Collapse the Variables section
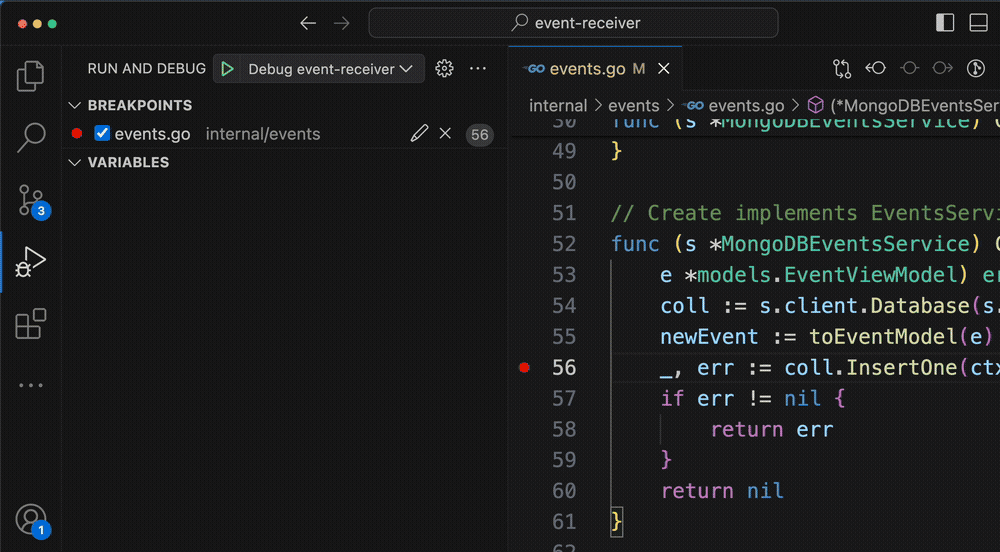This screenshot has height=552, width=1000. point(75,163)
